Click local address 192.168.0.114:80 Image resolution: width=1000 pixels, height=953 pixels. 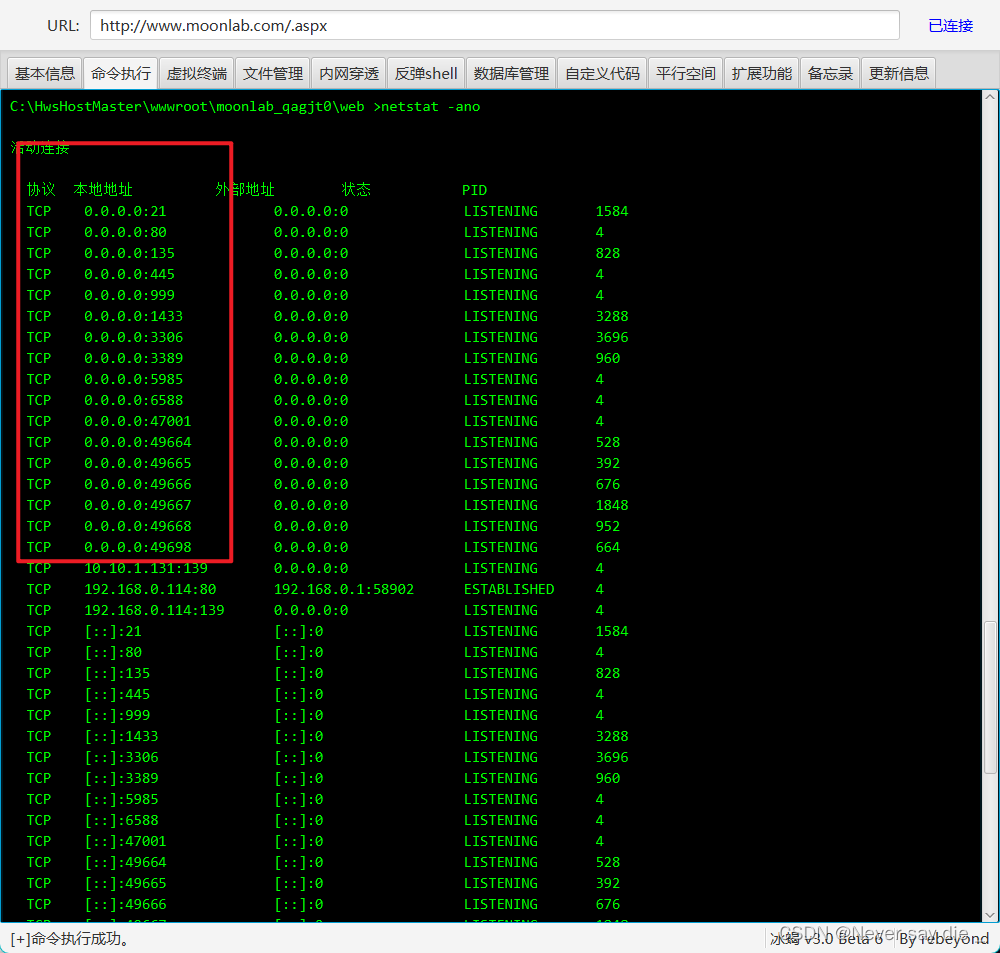click(x=150, y=589)
